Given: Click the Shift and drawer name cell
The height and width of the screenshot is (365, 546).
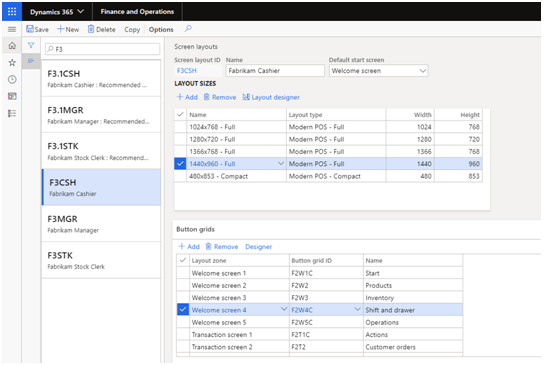Looking at the screenshot, I should 413,310.
